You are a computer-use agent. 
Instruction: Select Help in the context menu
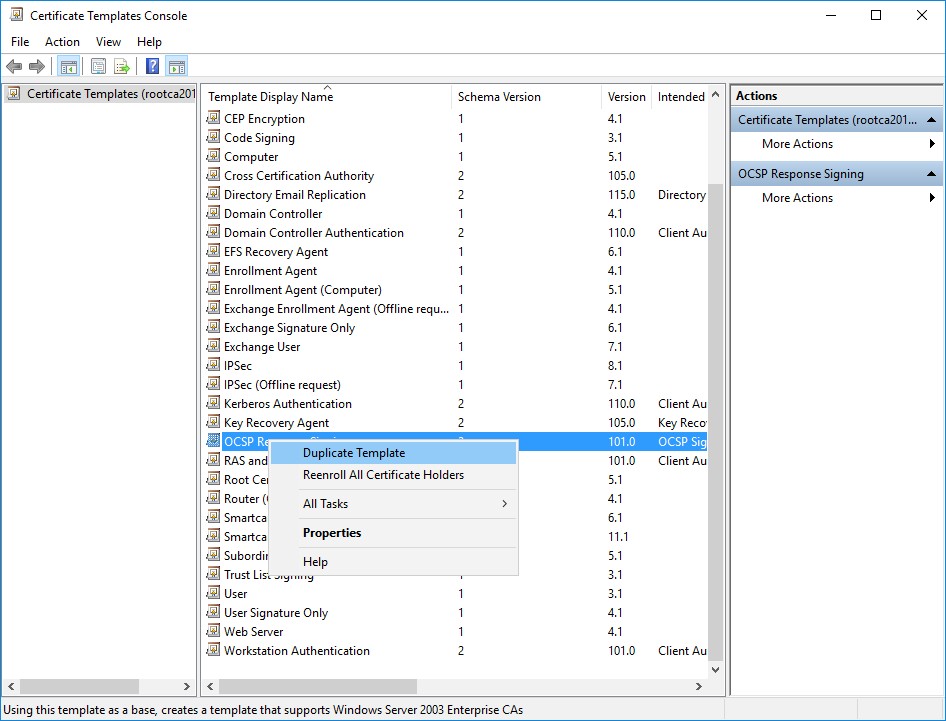tap(393, 562)
